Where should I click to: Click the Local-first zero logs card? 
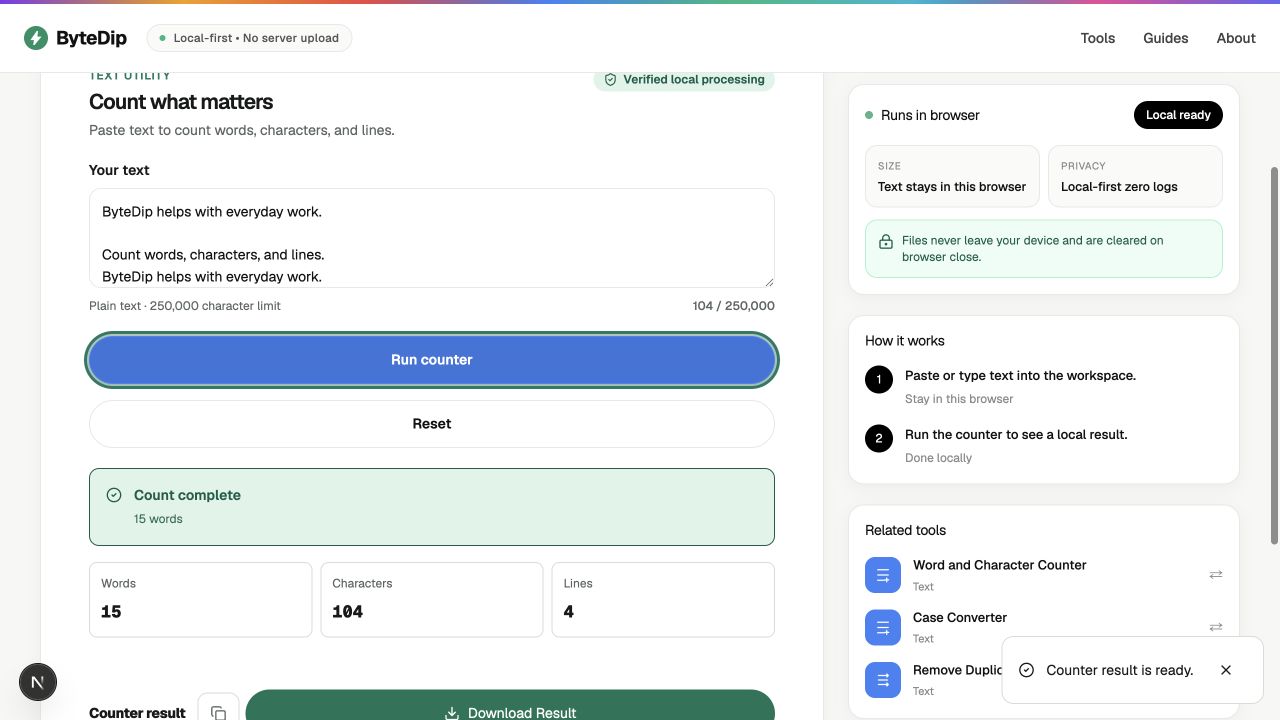(x=1135, y=176)
